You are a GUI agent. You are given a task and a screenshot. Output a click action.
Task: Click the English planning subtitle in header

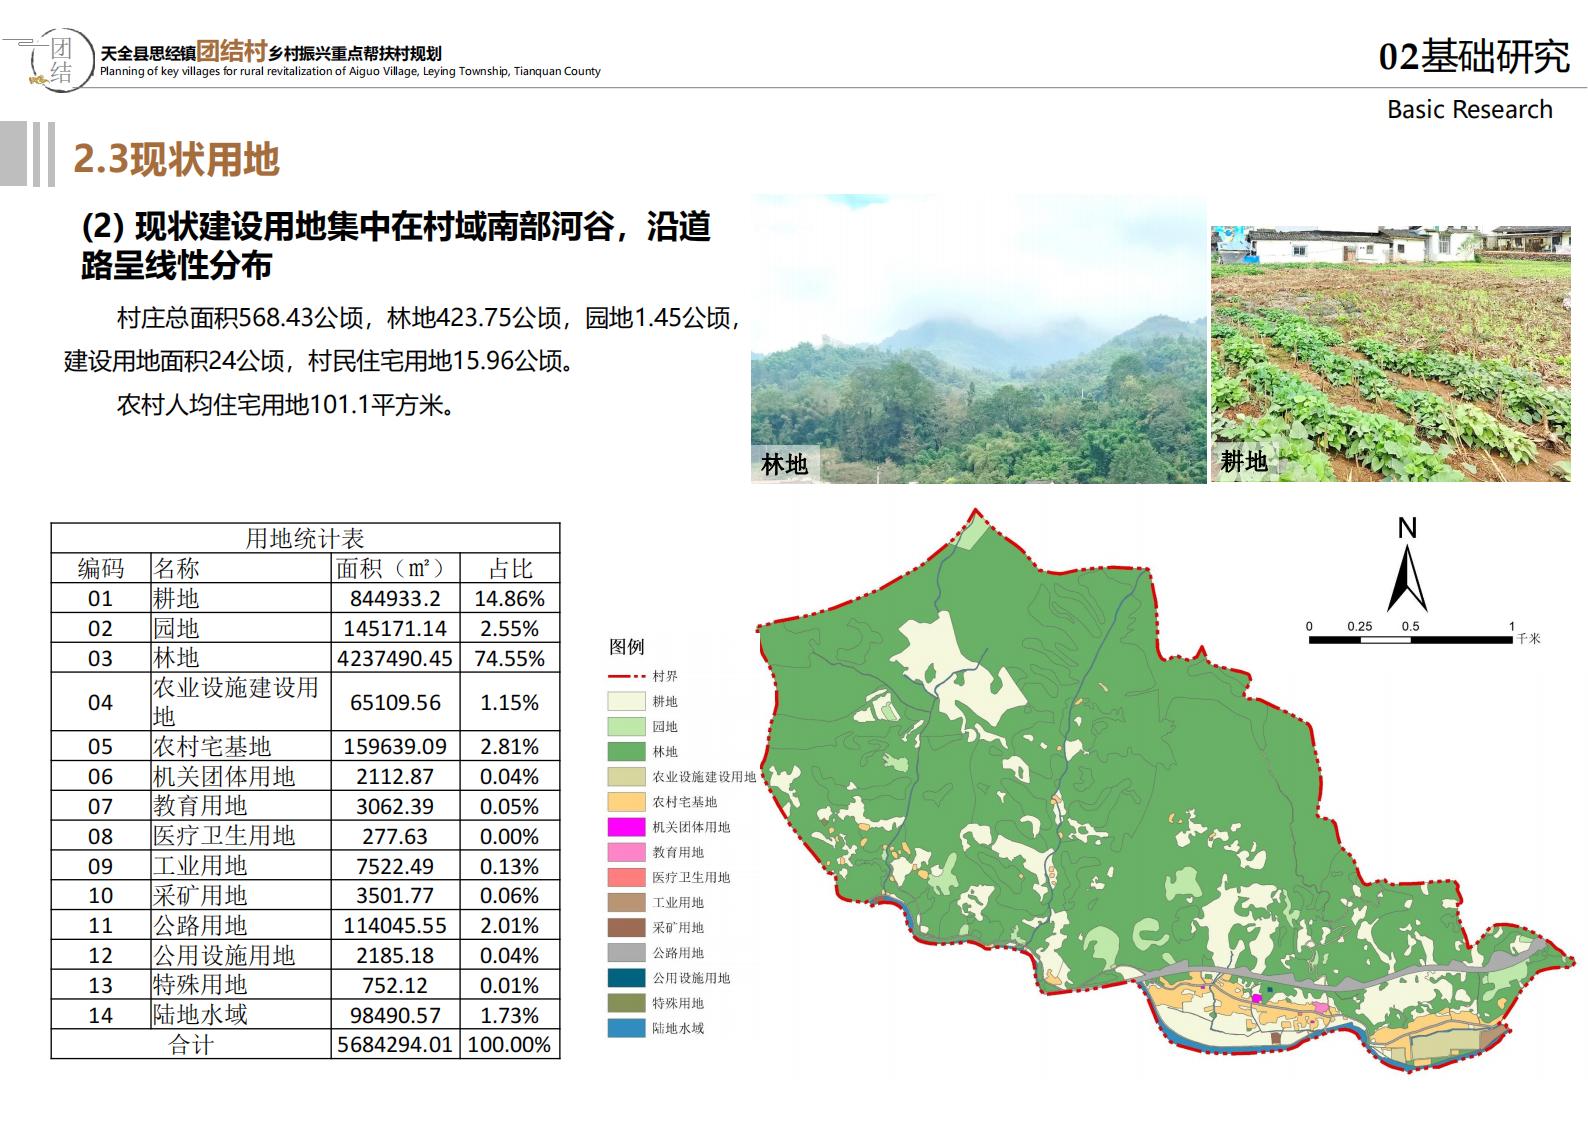point(350,72)
